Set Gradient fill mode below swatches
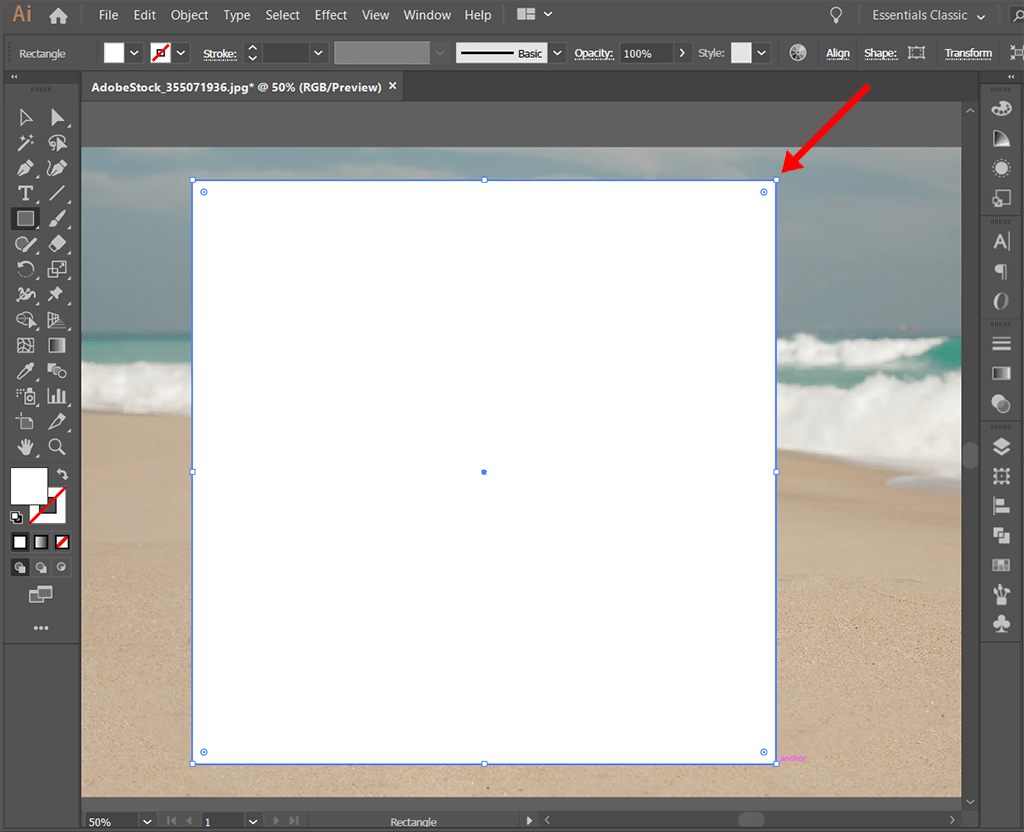Screen dimensions: 1024x832 point(41,542)
